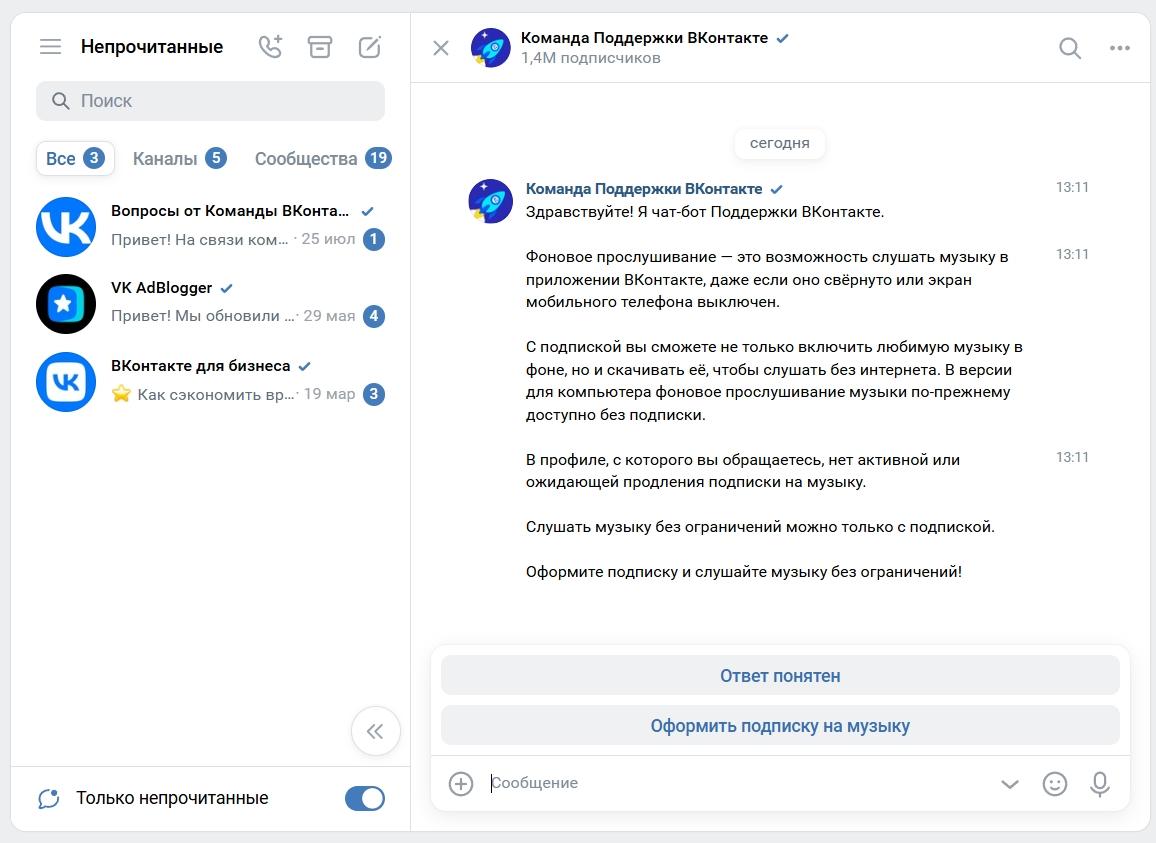This screenshot has height=843, width=1156.
Task: Compose a new message with the pencil icon
Action: (369, 47)
